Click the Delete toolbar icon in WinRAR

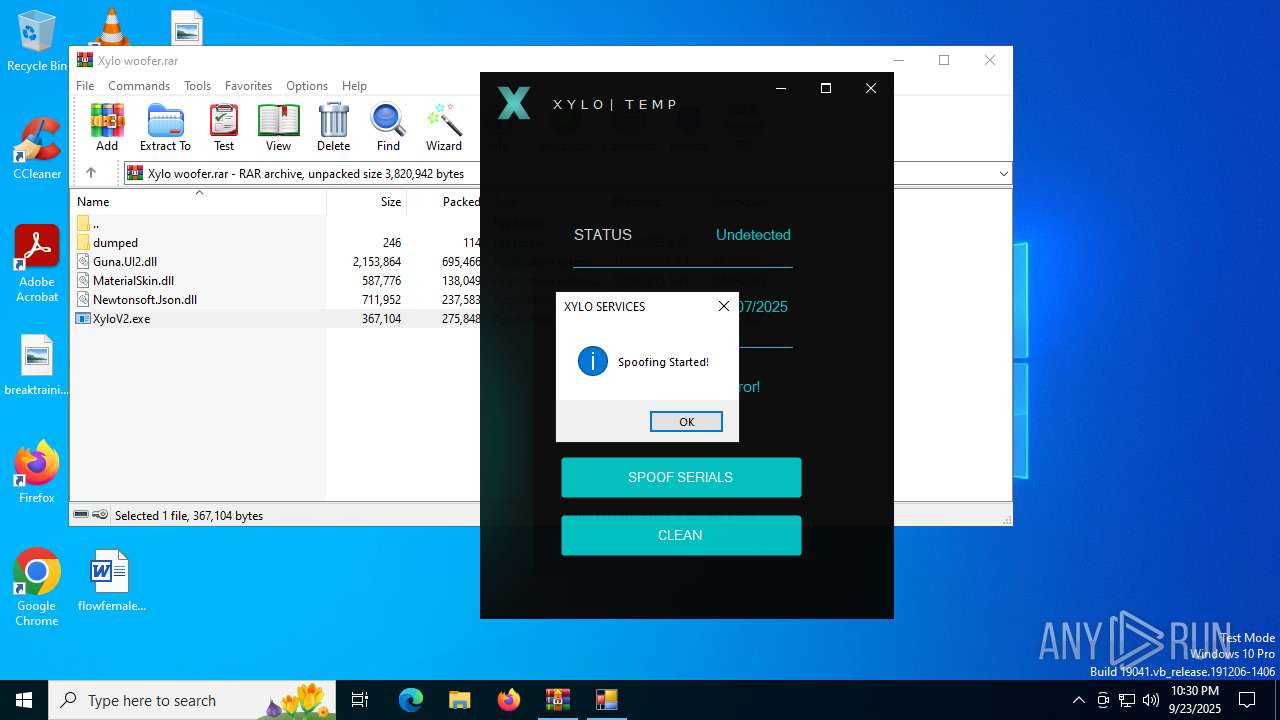(333, 127)
